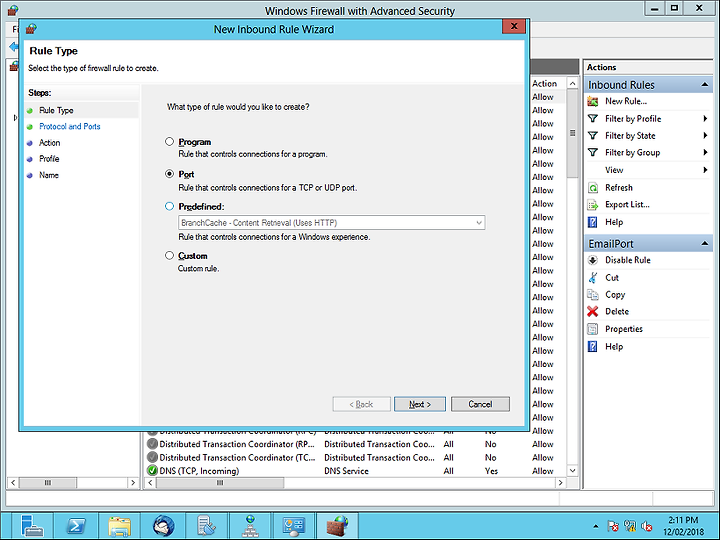Click the Properties icon
Screen dimensions: 720x540
[x=593, y=329]
